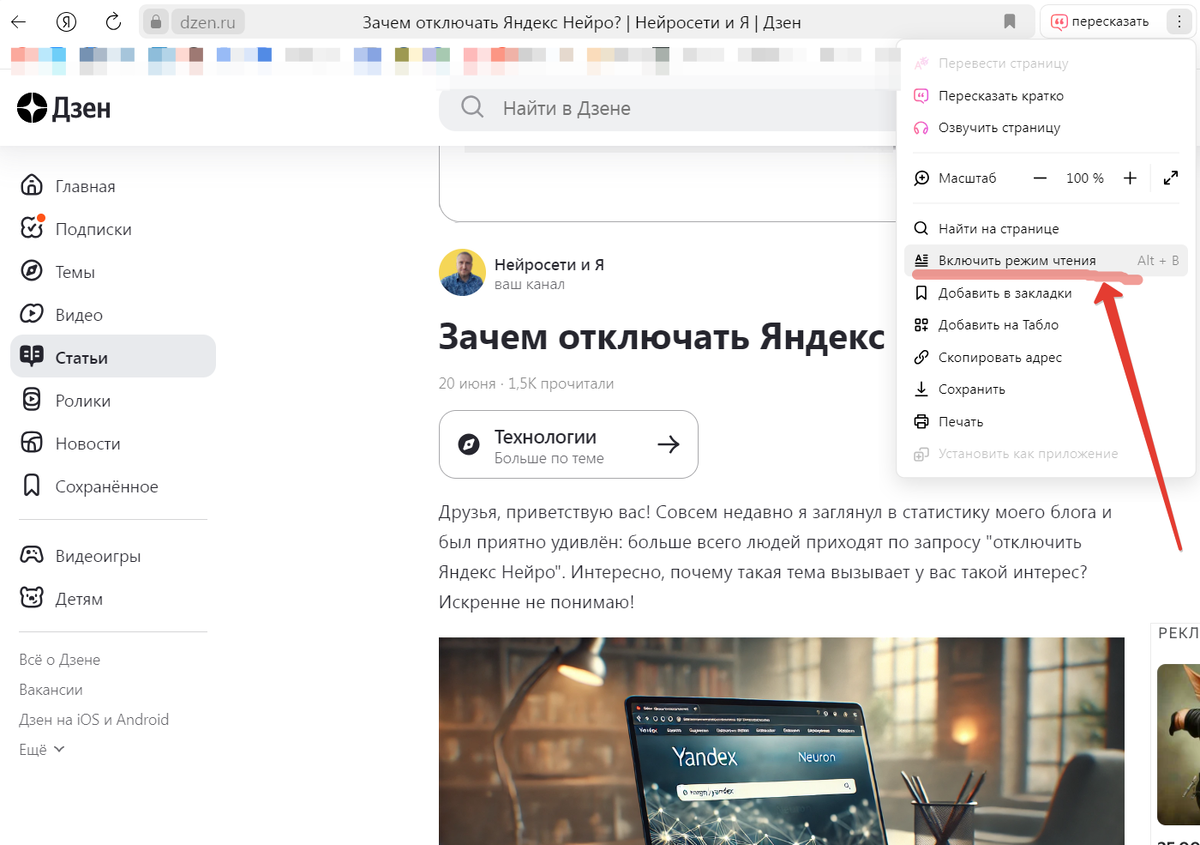Click the magnifier icon in Дзен search

click(x=473, y=107)
